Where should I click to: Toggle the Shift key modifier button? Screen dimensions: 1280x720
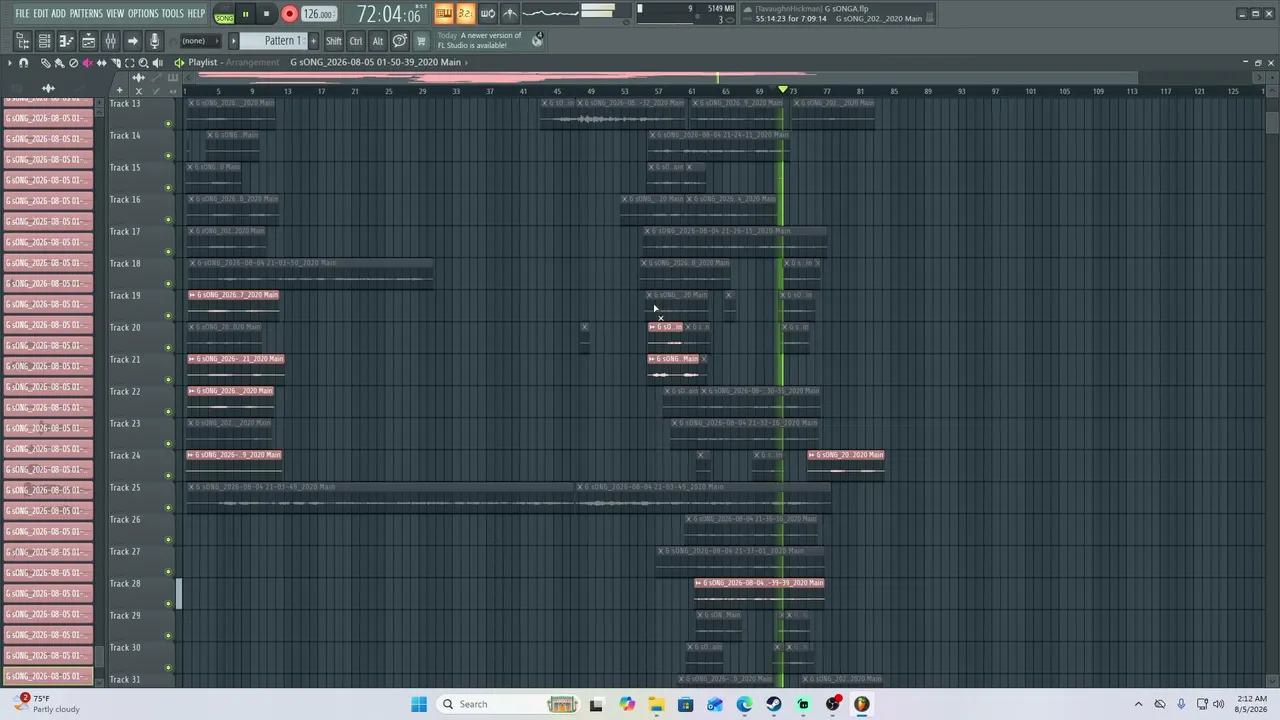click(x=334, y=41)
